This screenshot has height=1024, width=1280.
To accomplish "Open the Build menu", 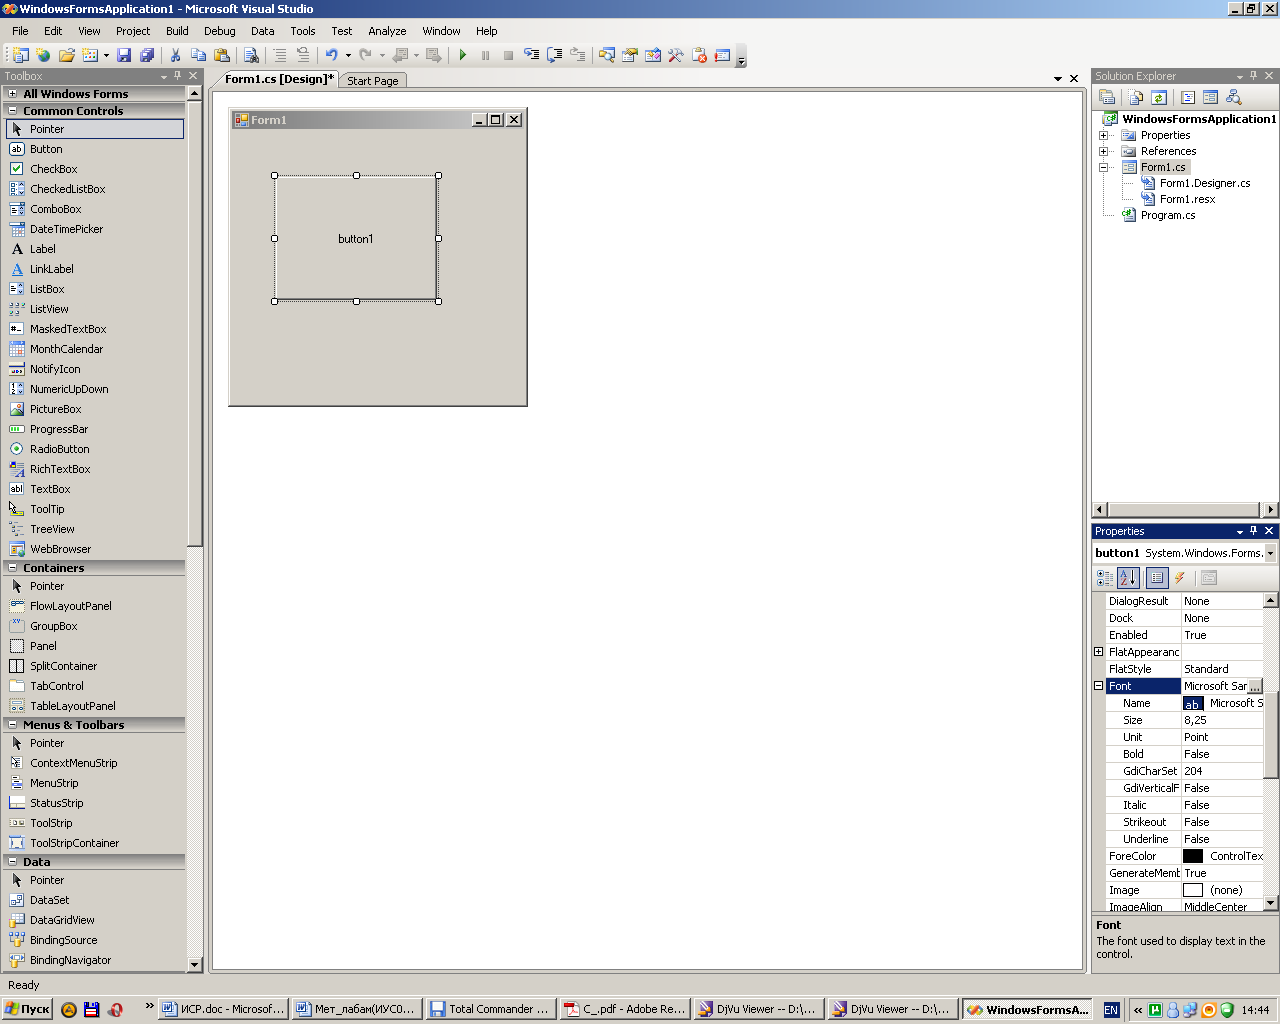I will coord(177,31).
